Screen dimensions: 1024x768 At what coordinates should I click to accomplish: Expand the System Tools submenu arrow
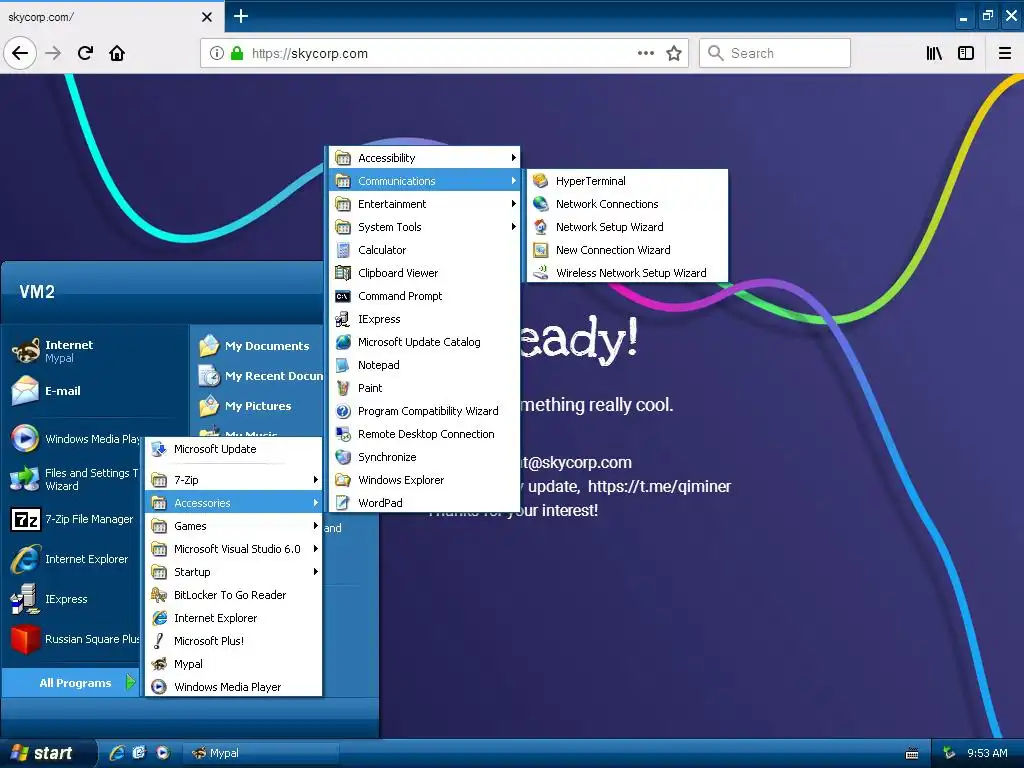[x=514, y=227]
